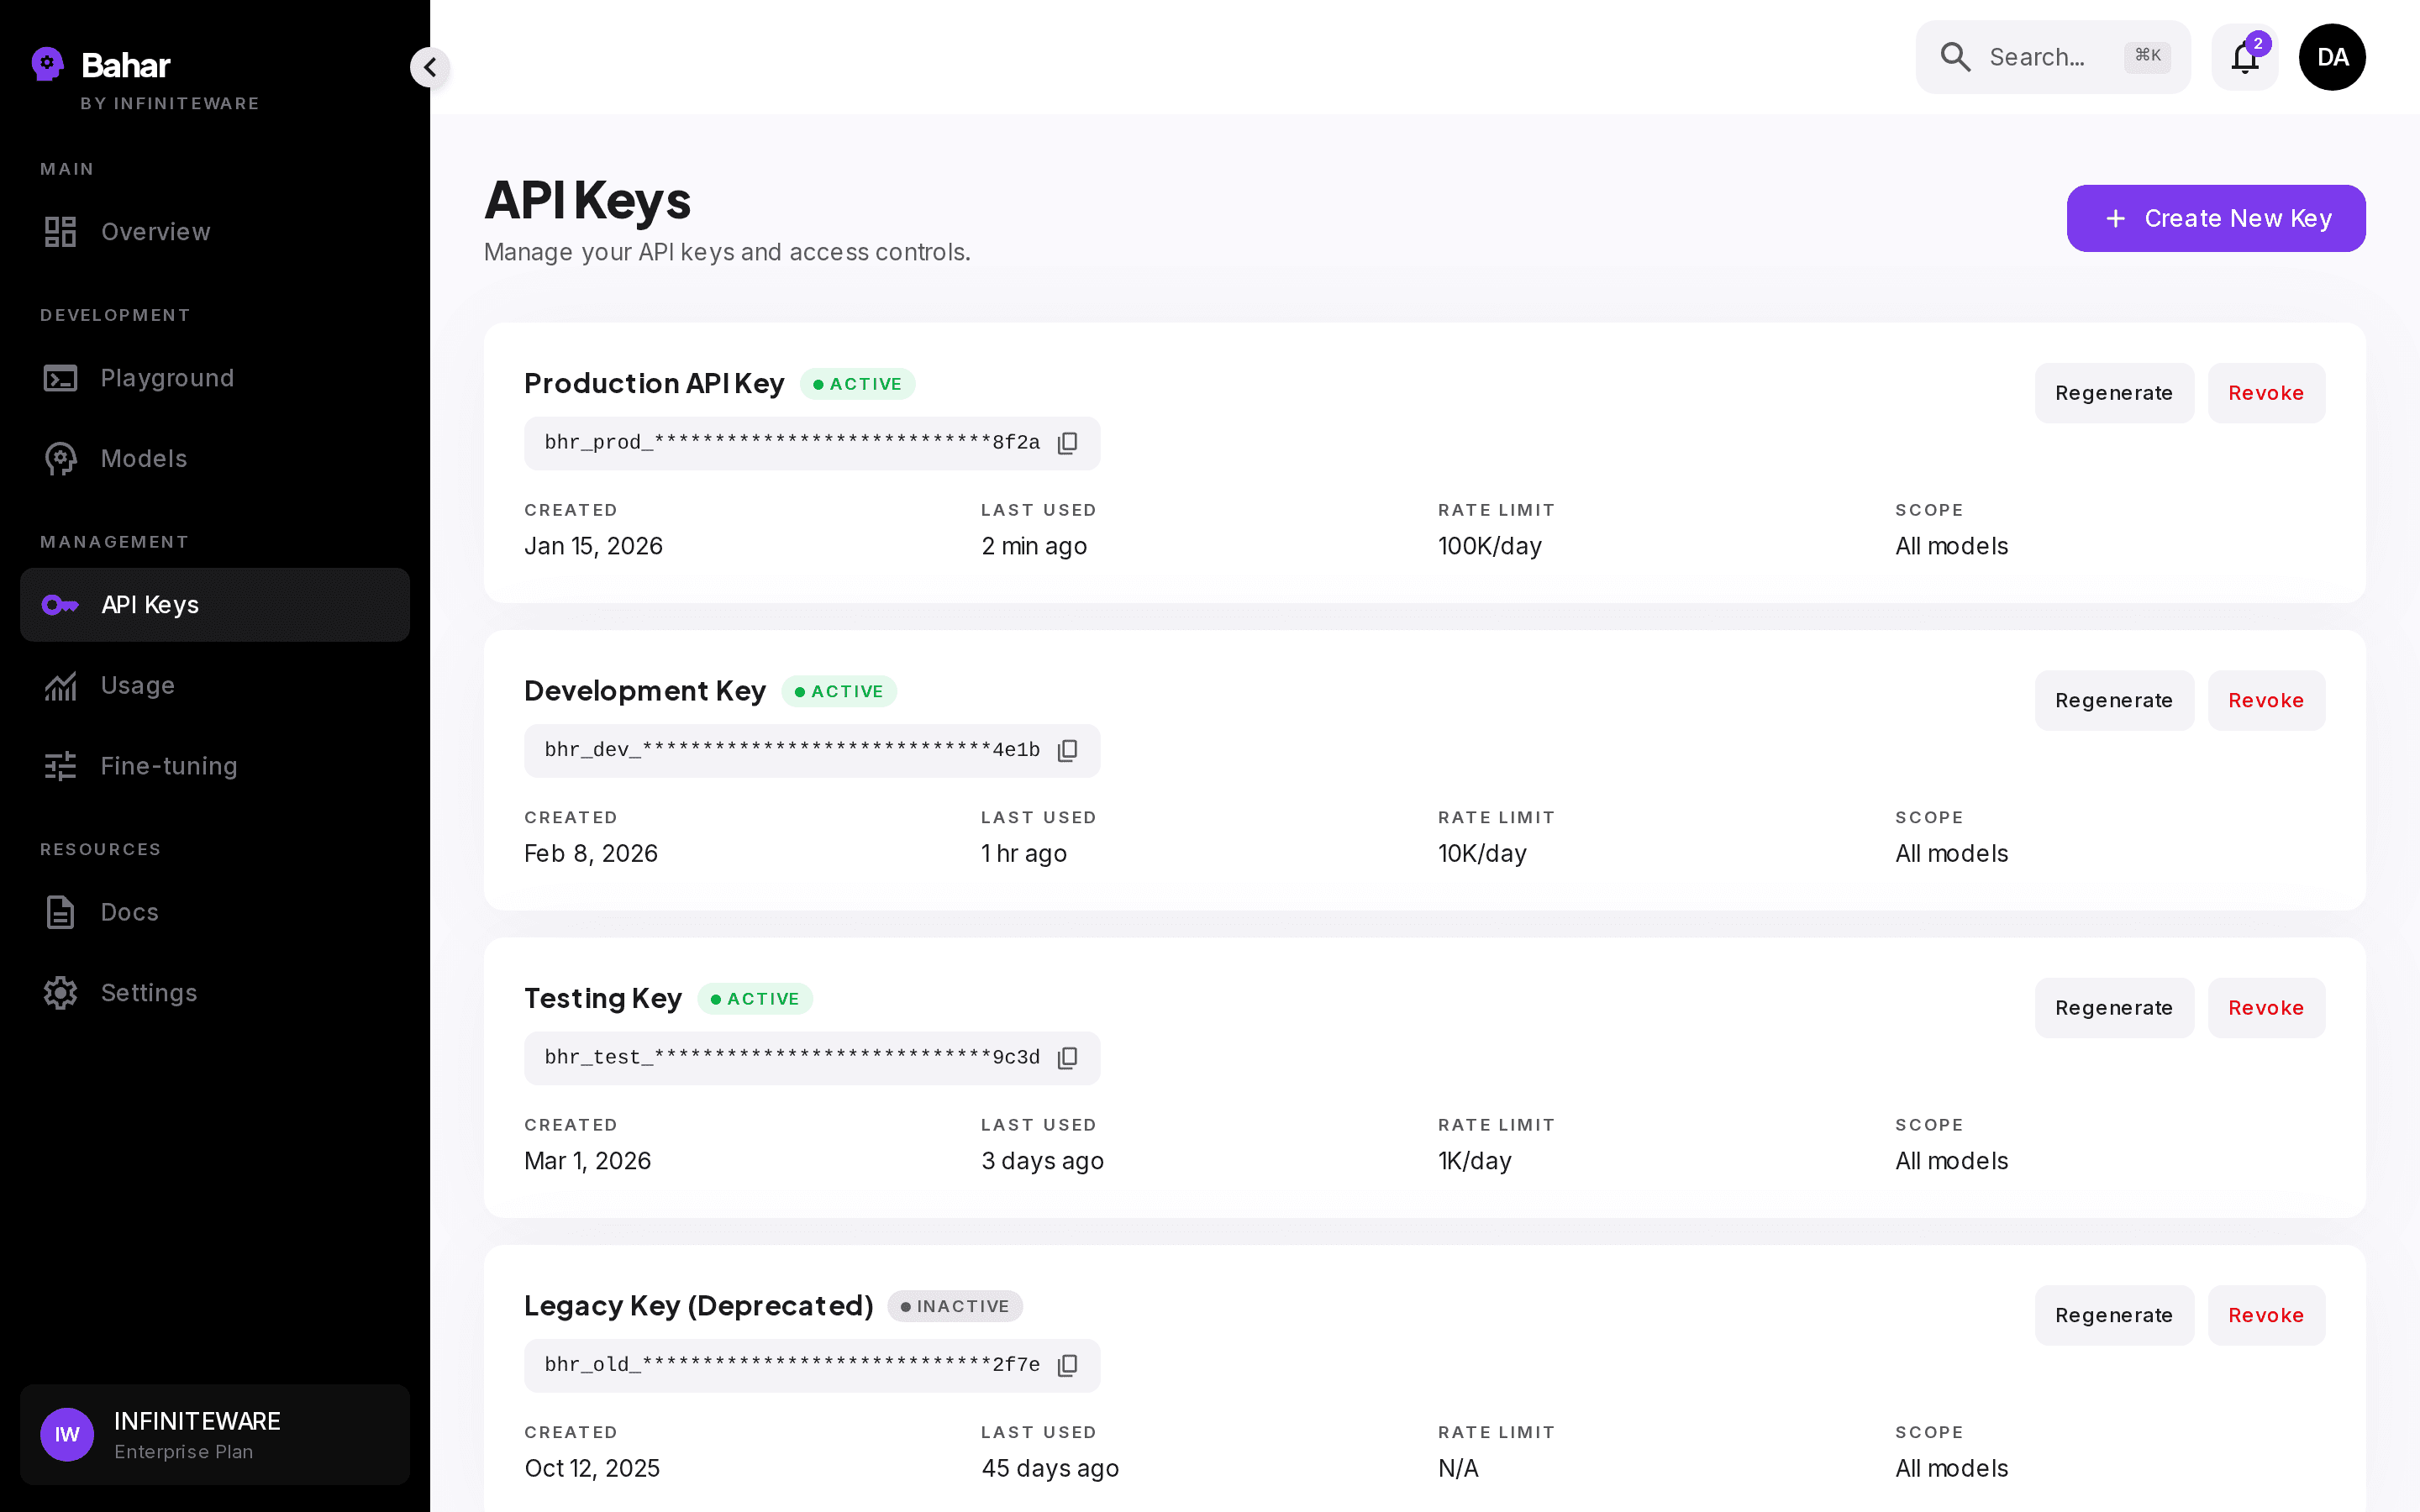
Task: Go to Overview in sidebar
Action: coord(215,231)
